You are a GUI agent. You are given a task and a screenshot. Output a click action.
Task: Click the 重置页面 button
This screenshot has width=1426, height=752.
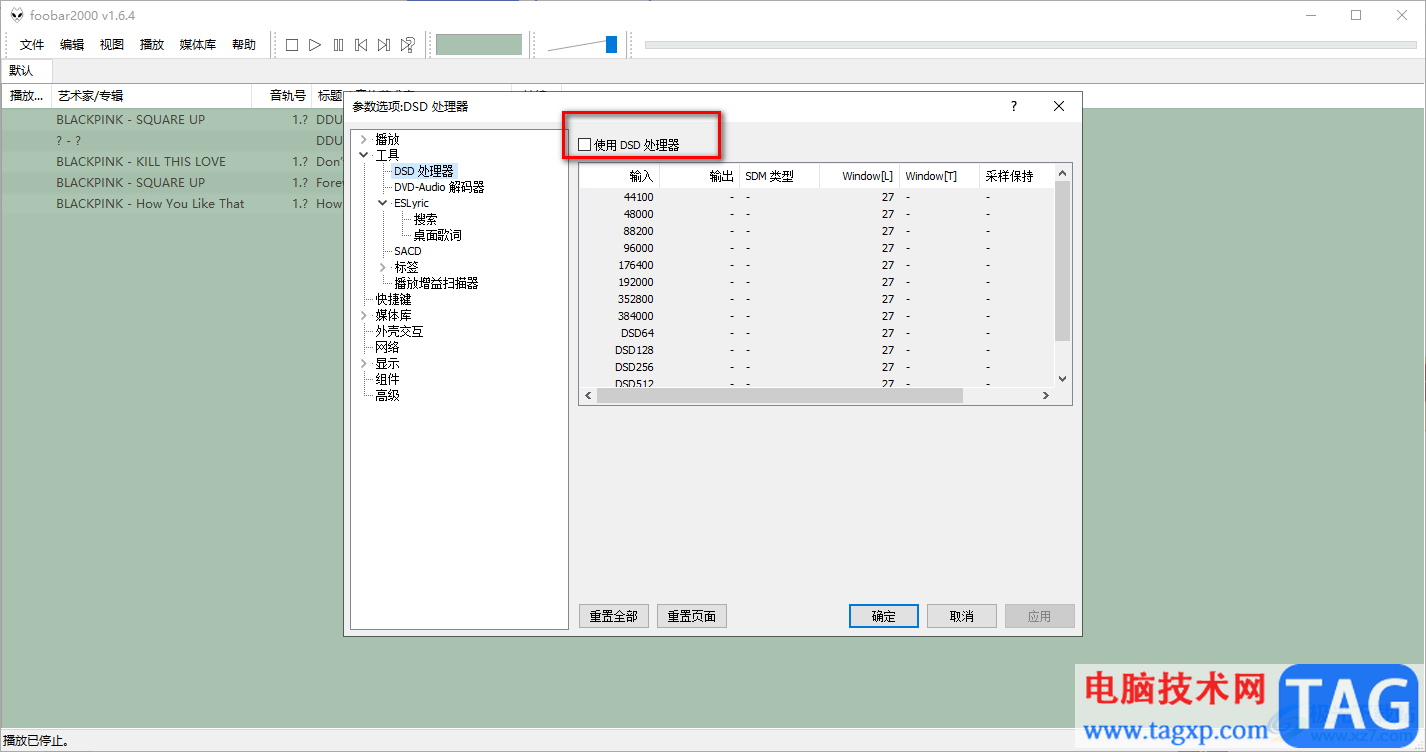(x=692, y=616)
